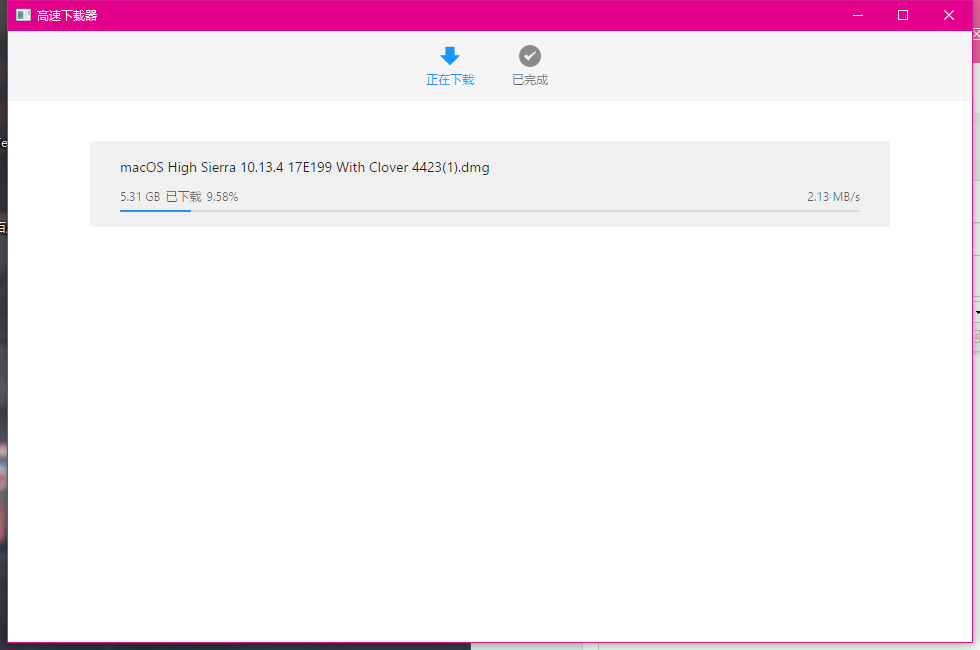Maximize the 高速下载器 window
Screen dimensions: 980x650
coord(902,15)
